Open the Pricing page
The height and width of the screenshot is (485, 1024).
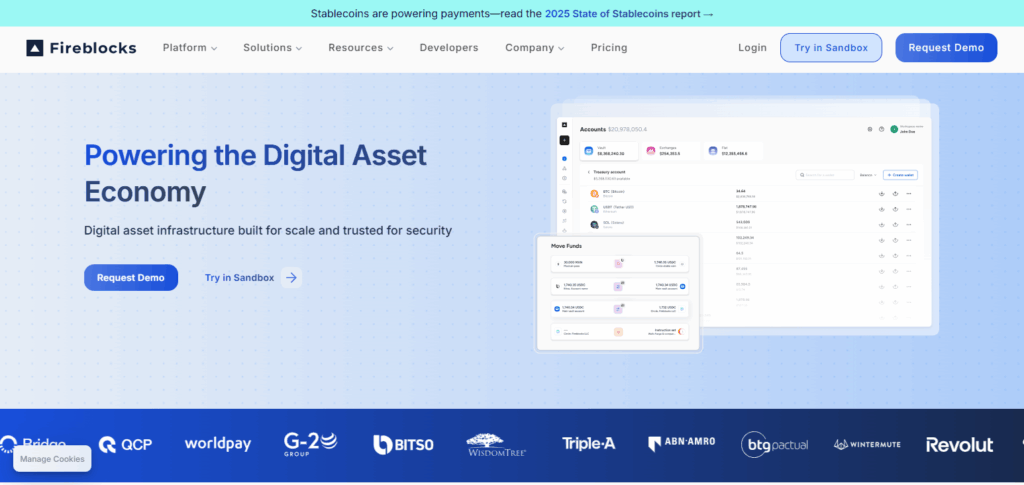pos(609,48)
